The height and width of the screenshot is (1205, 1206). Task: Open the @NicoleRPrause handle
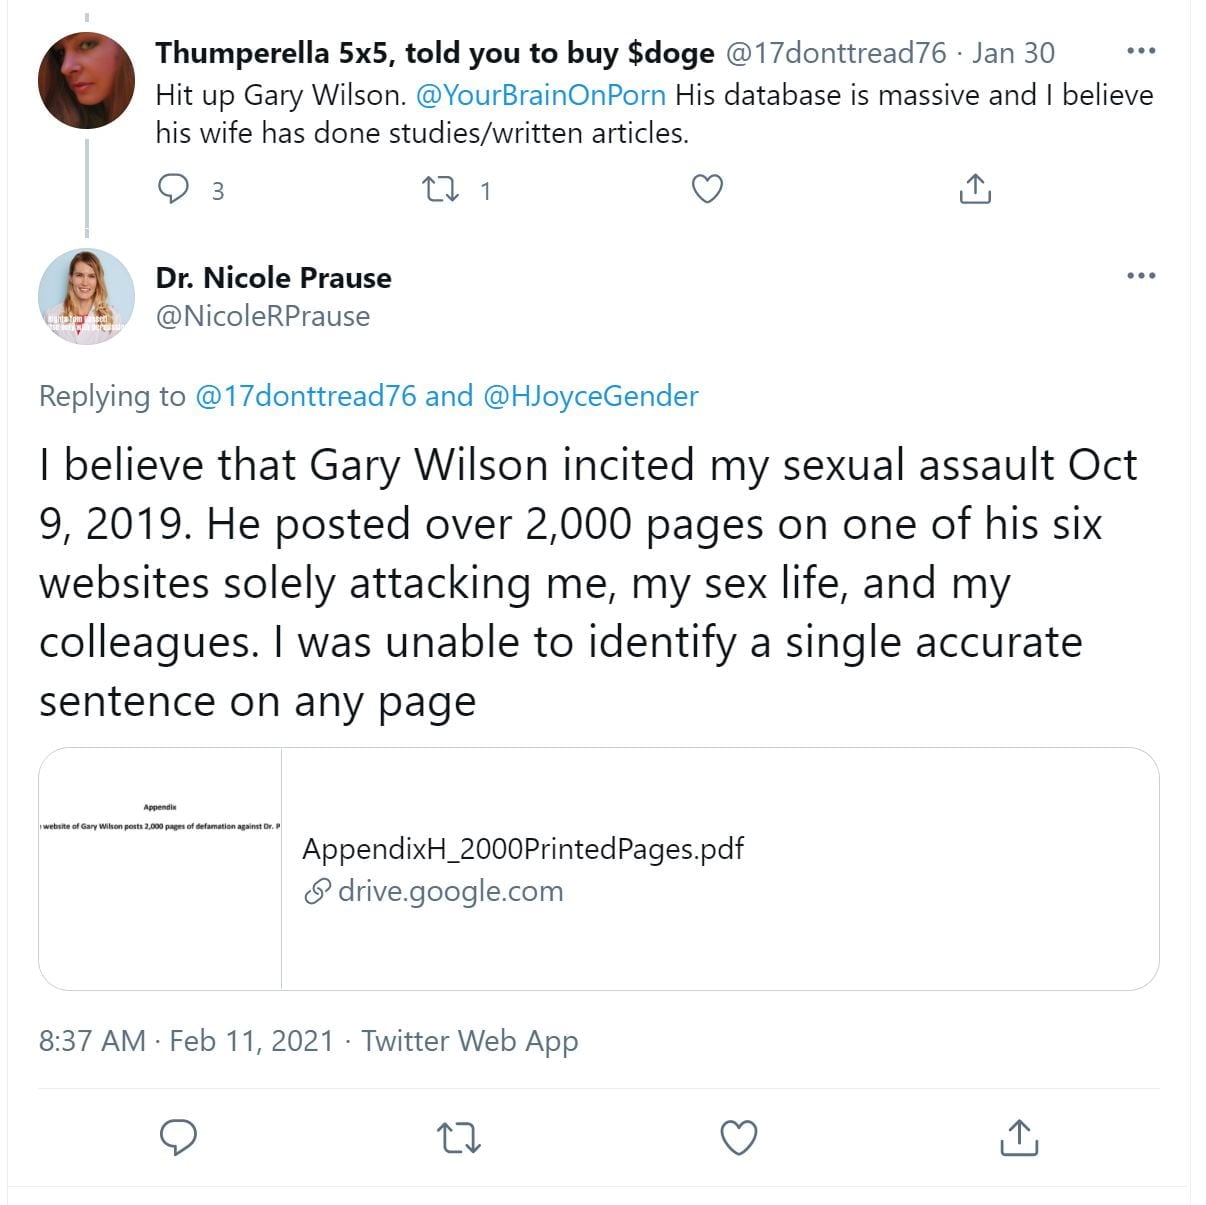click(x=263, y=316)
